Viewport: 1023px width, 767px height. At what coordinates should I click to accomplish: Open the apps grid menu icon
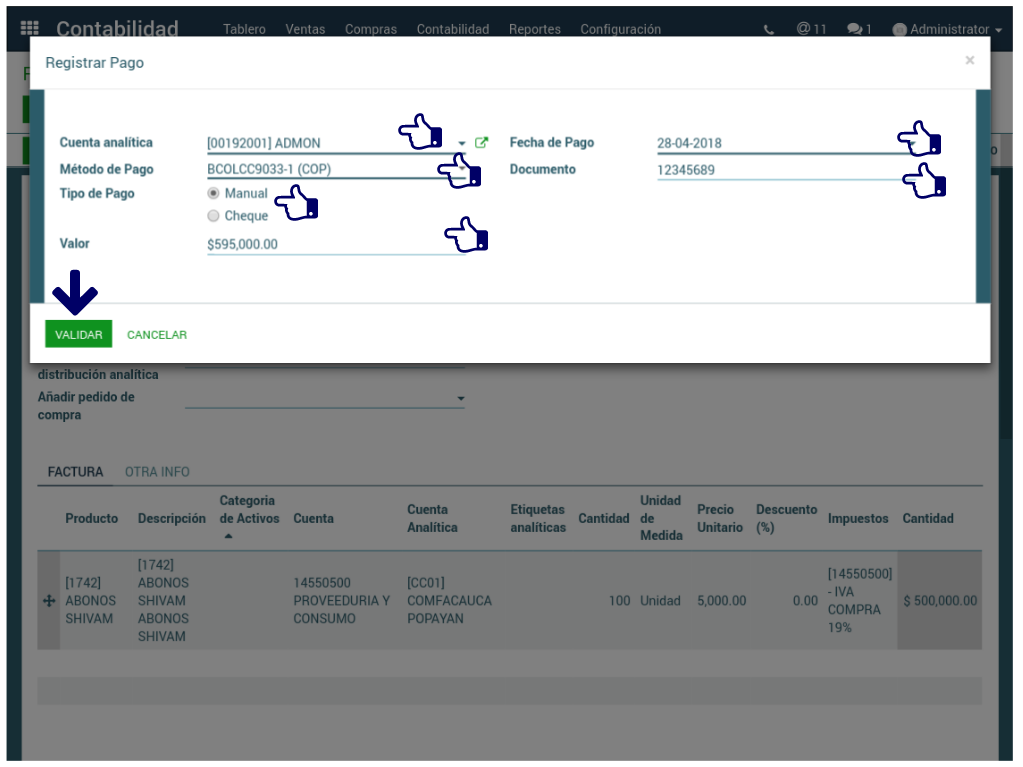point(30,29)
